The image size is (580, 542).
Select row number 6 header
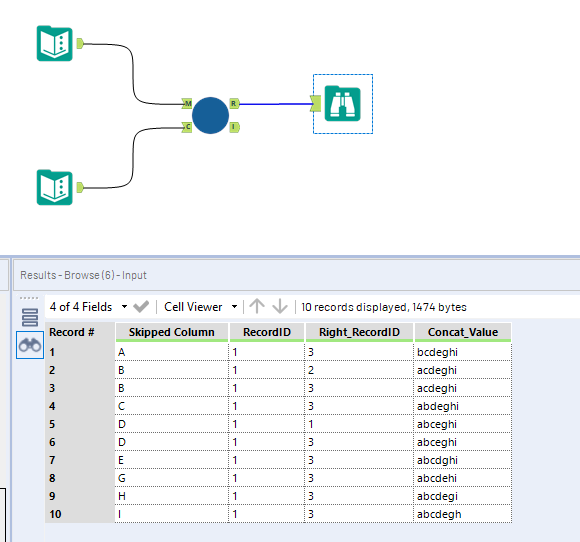(80, 442)
